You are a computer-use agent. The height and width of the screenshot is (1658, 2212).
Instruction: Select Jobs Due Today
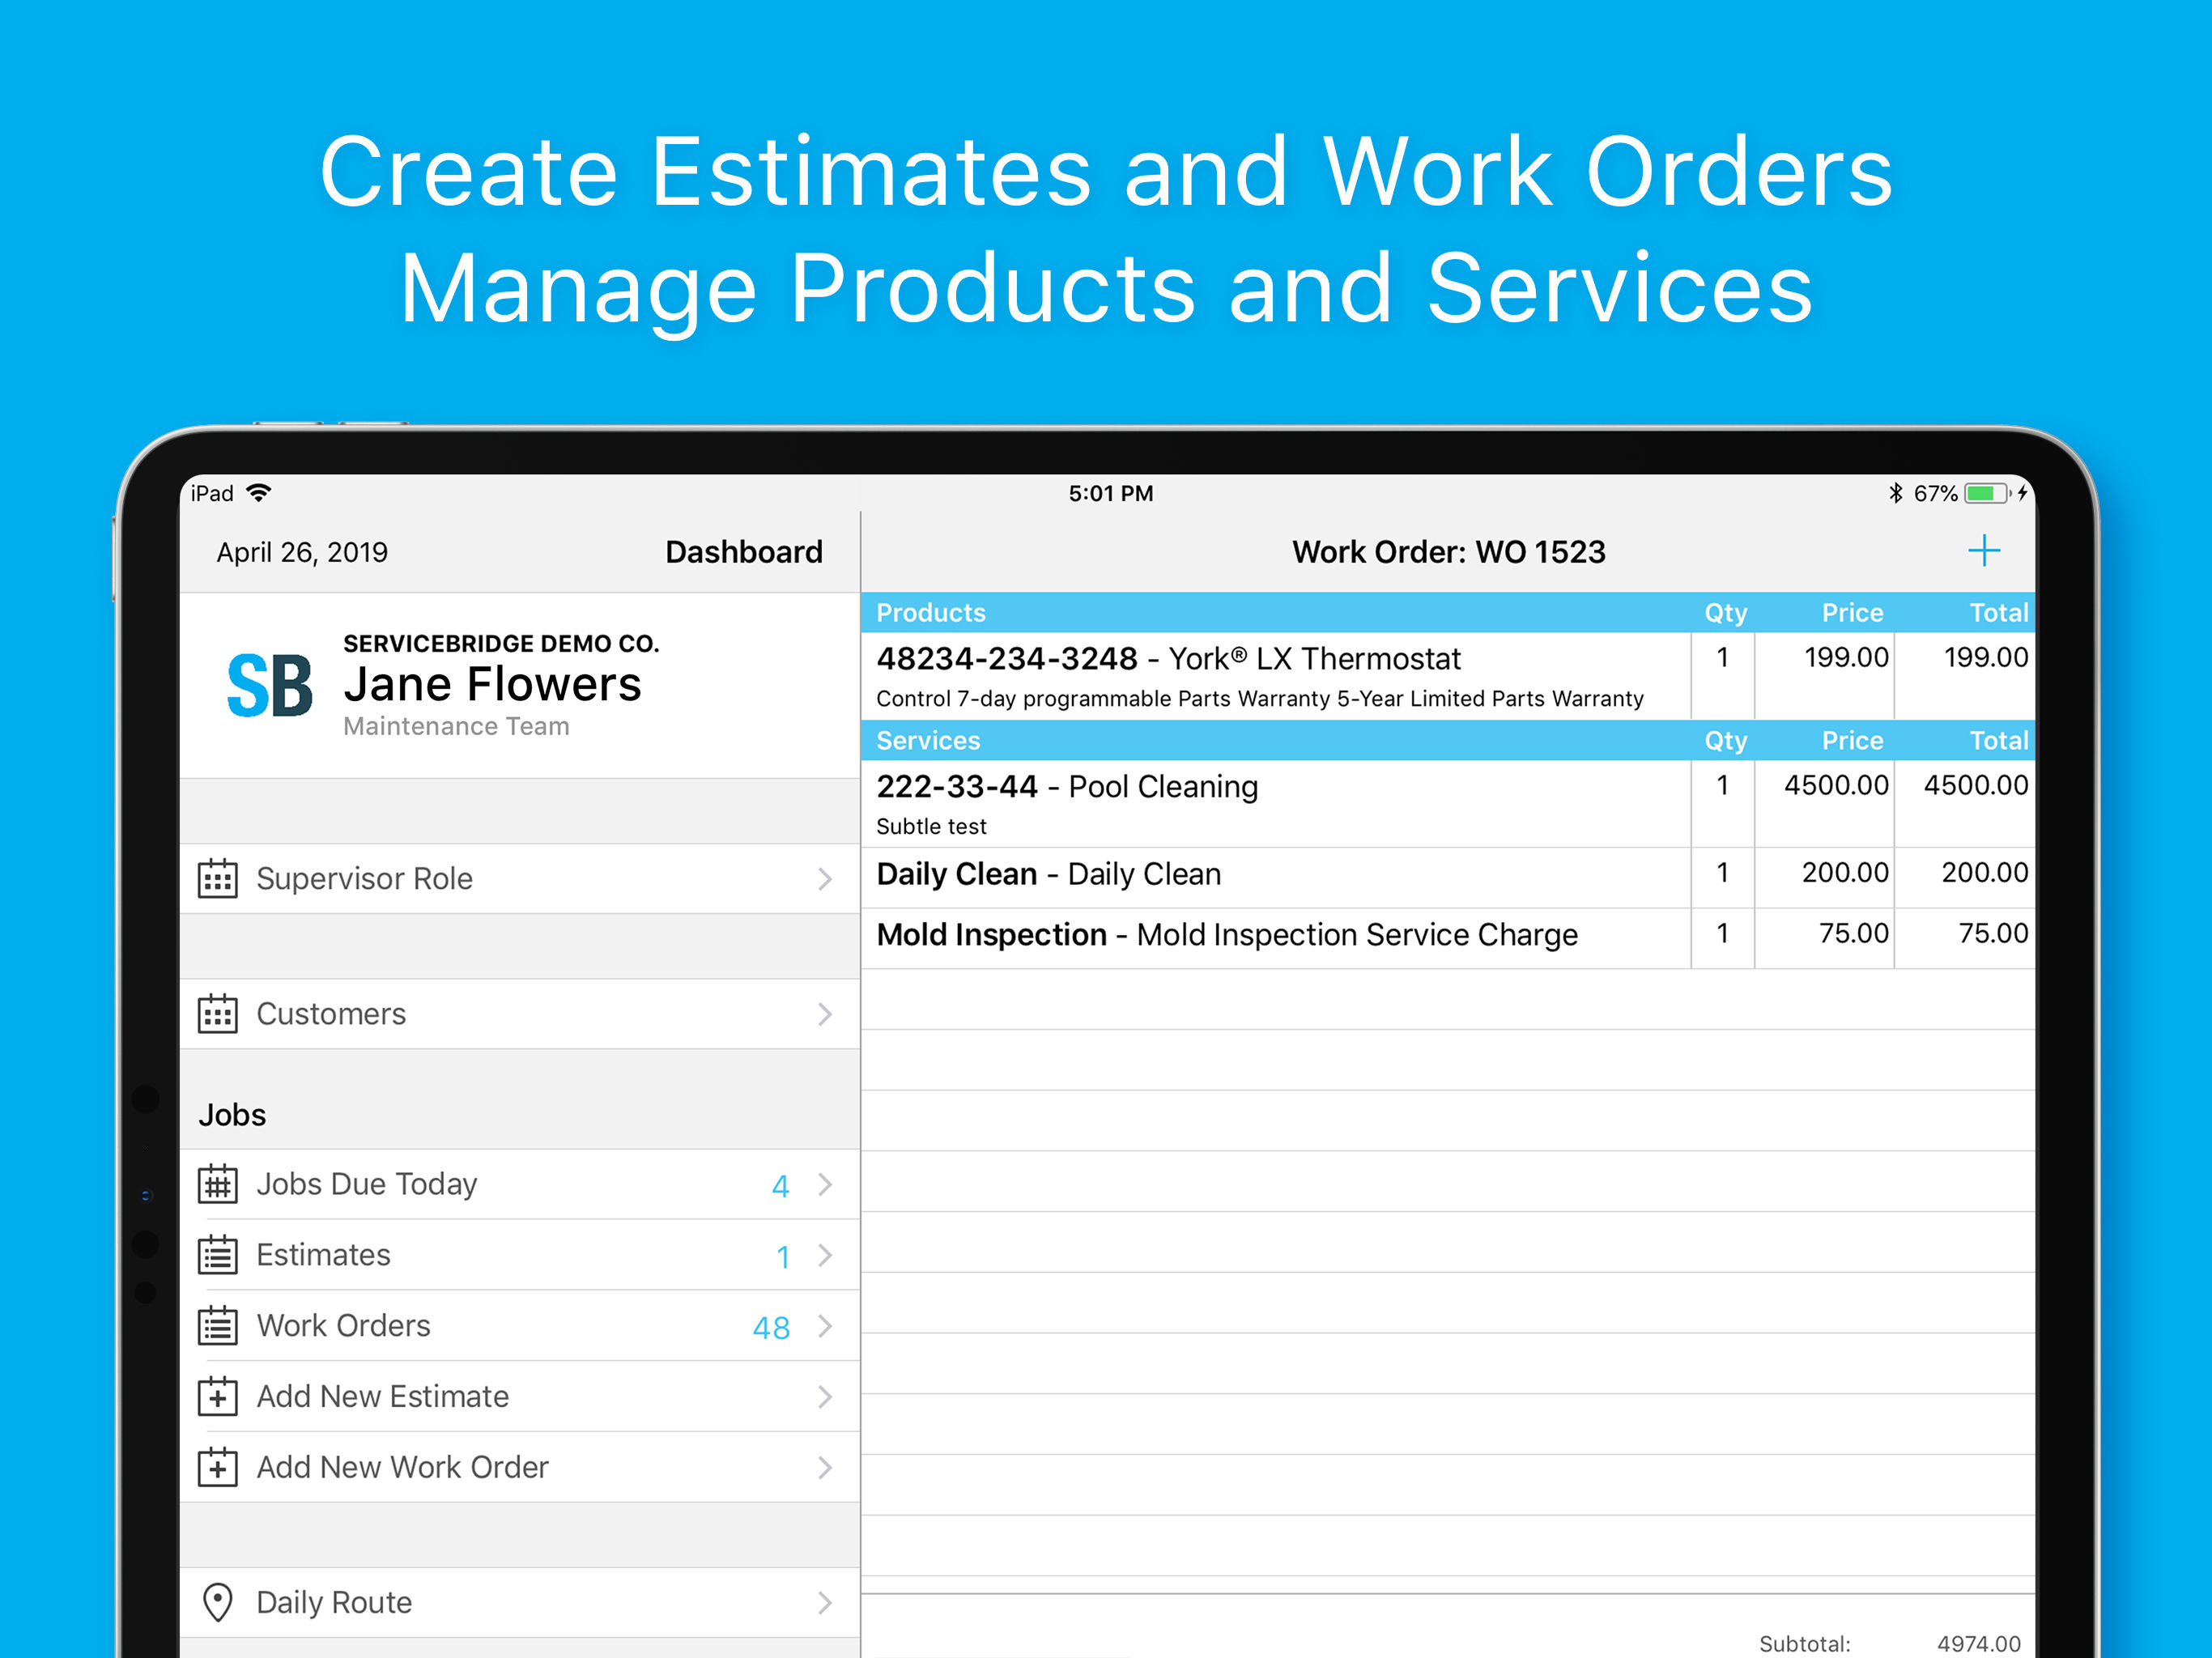click(520, 1184)
